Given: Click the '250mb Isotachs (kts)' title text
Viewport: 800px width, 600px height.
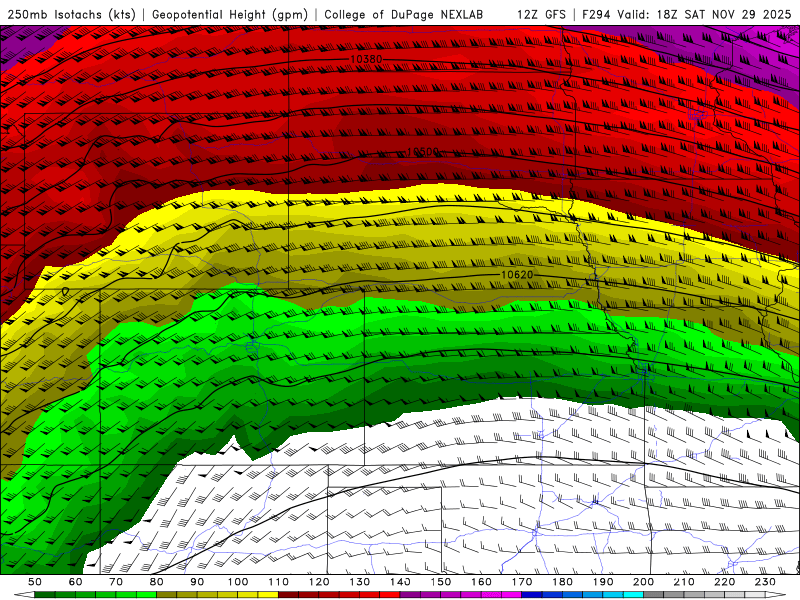Looking at the screenshot, I should click(71, 14).
